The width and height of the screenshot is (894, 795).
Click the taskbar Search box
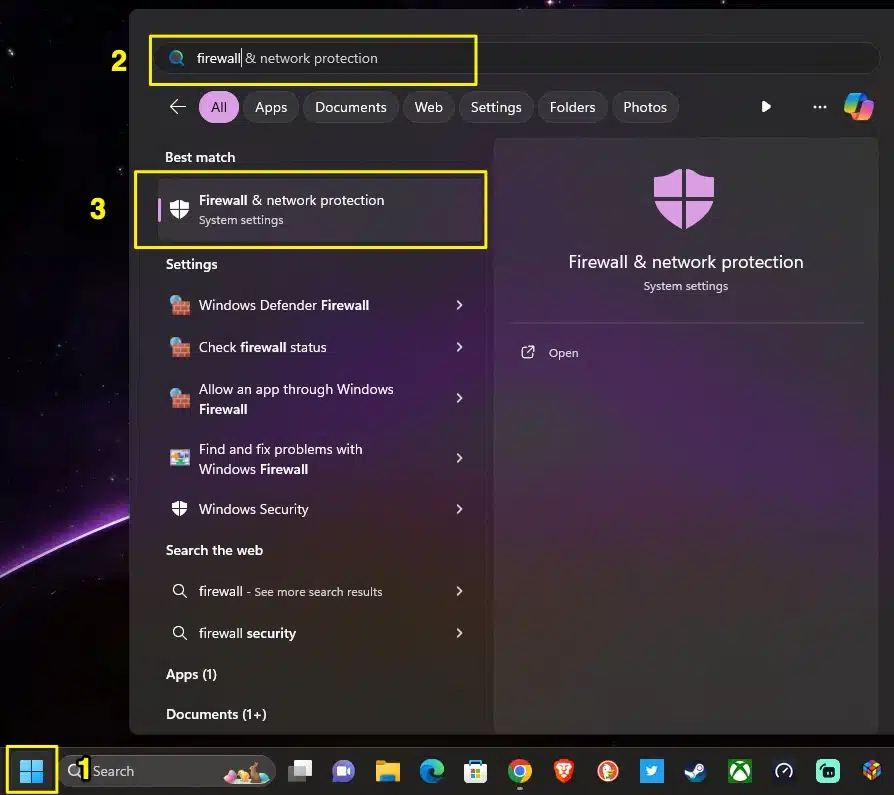(x=167, y=771)
